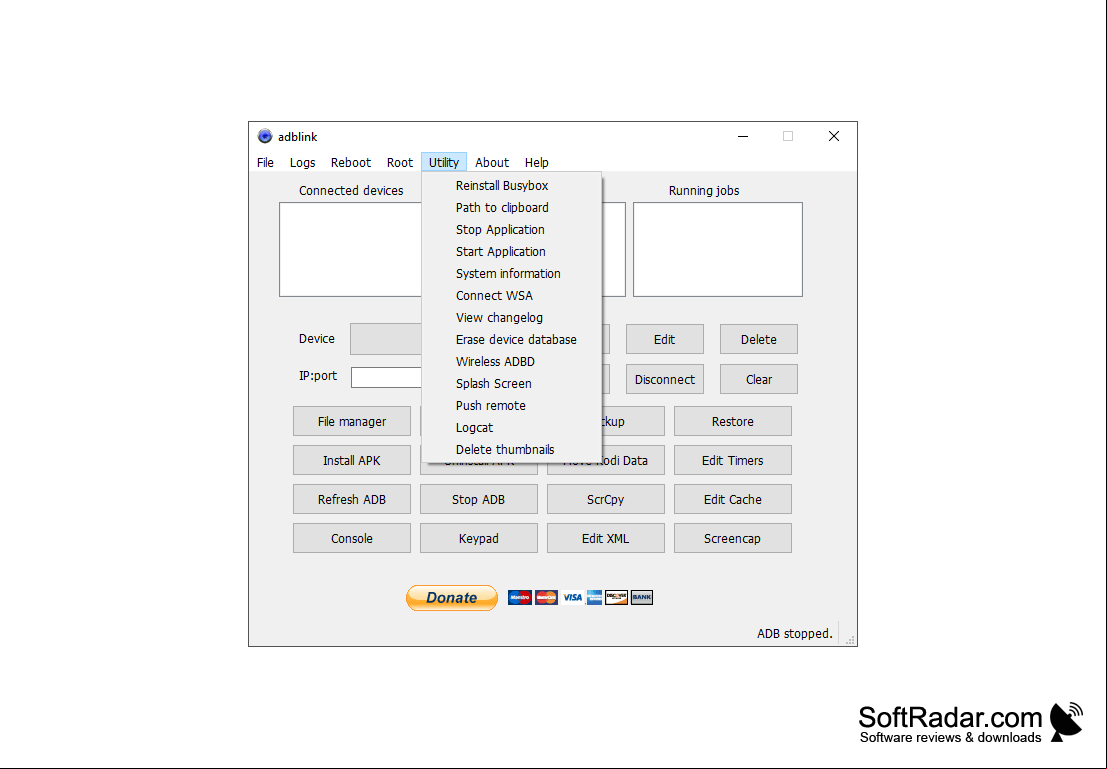Launch ScrCpy screen mirroring
1107x769 pixels.
coord(606,499)
